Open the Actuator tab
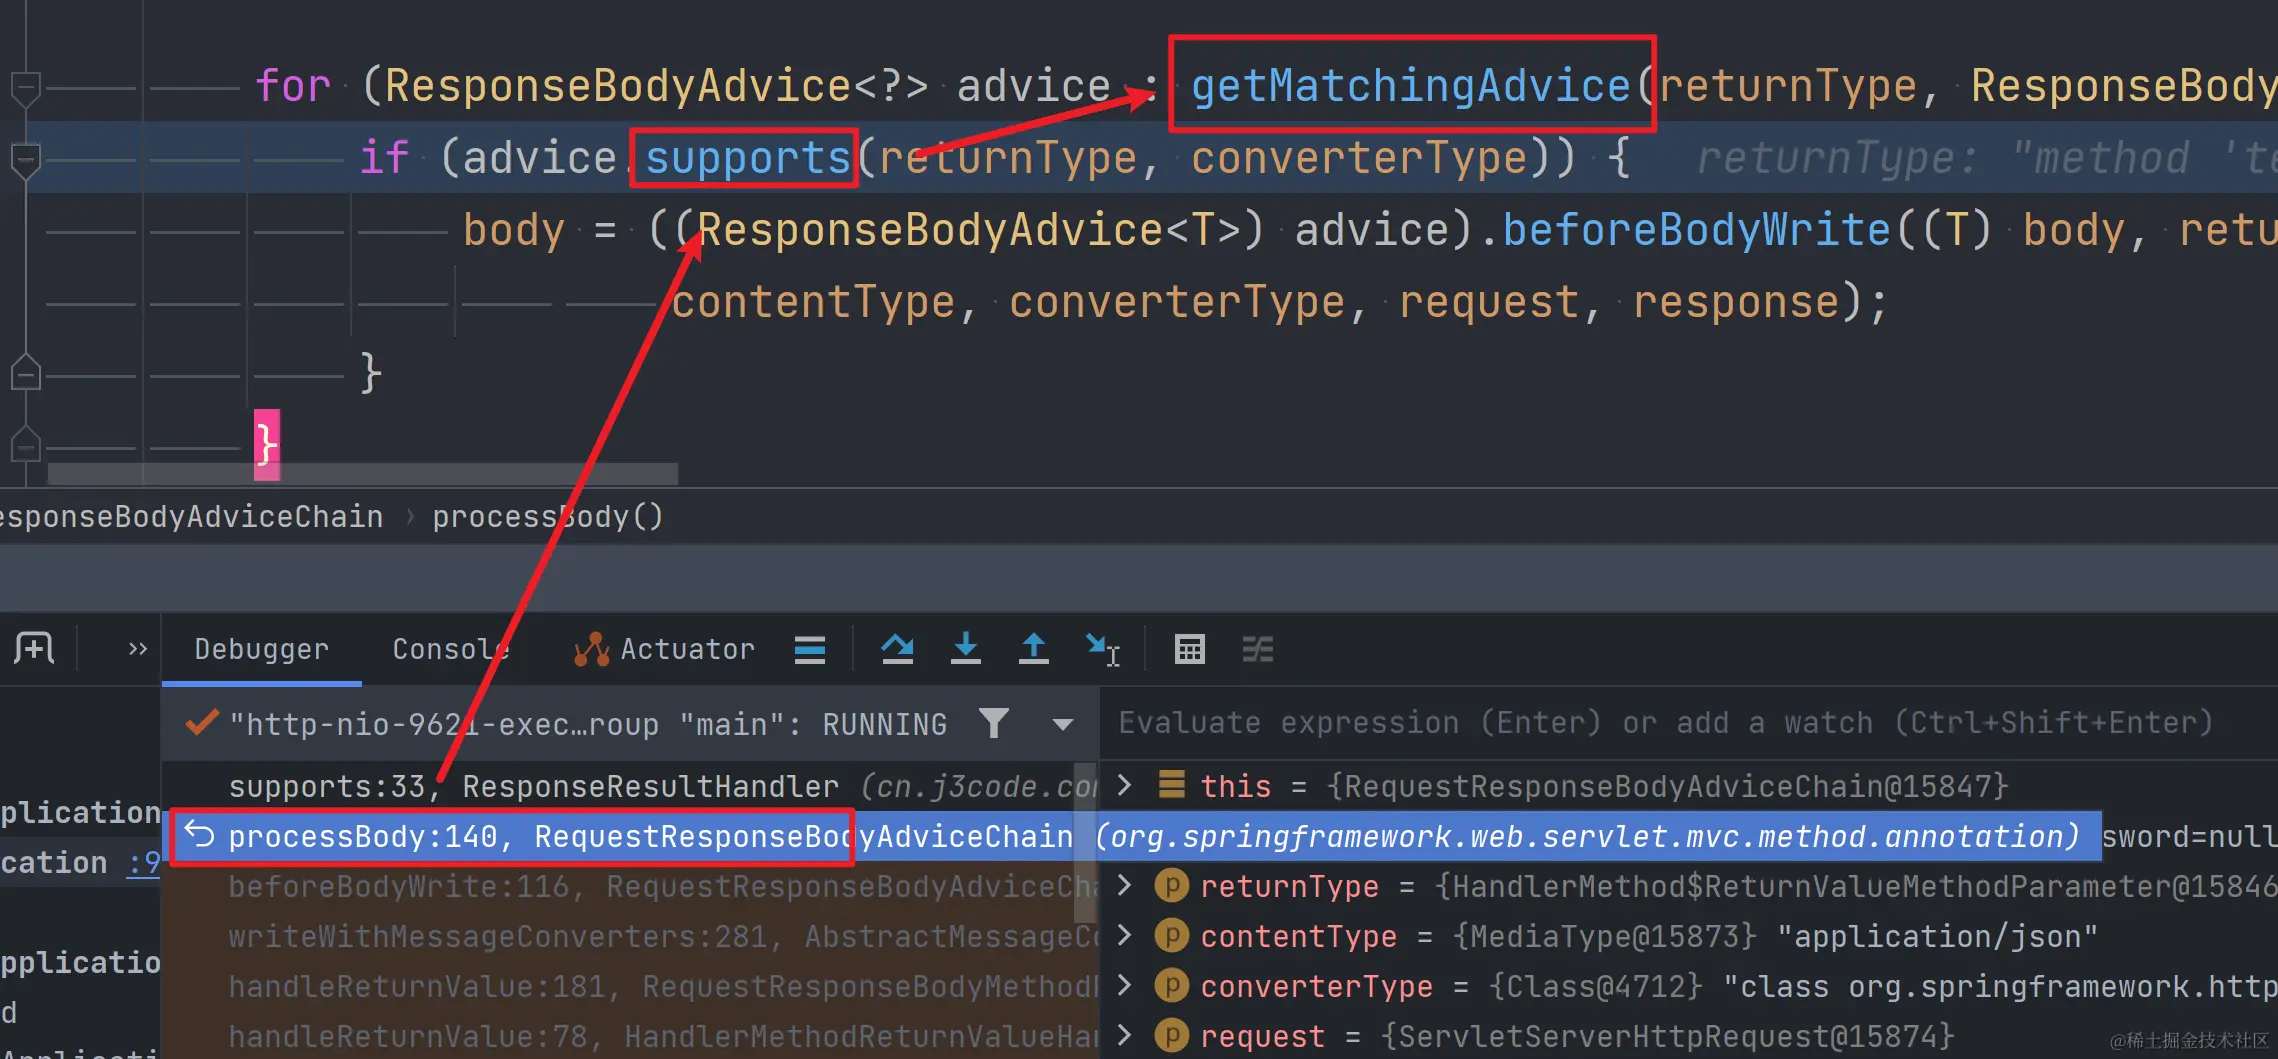2278x1059 pixels. (665, 650)
